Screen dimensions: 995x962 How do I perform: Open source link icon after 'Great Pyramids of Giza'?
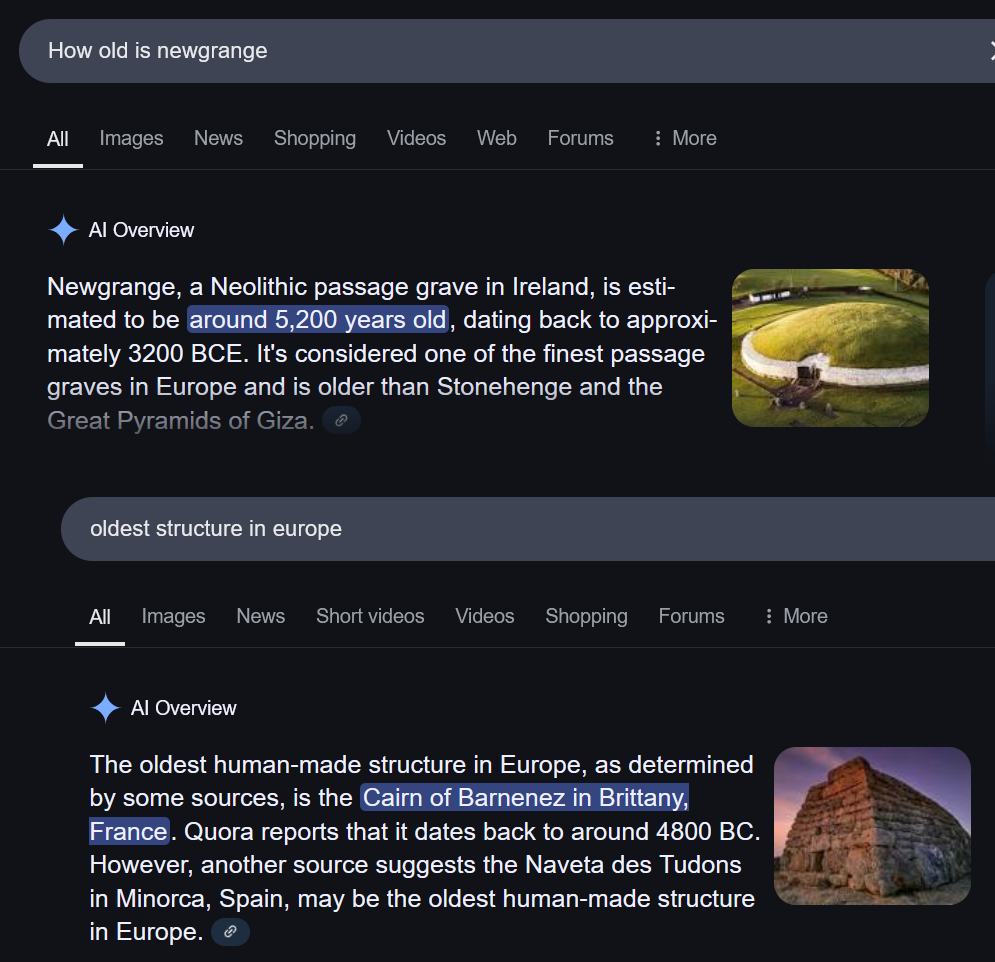pos(341,421)
